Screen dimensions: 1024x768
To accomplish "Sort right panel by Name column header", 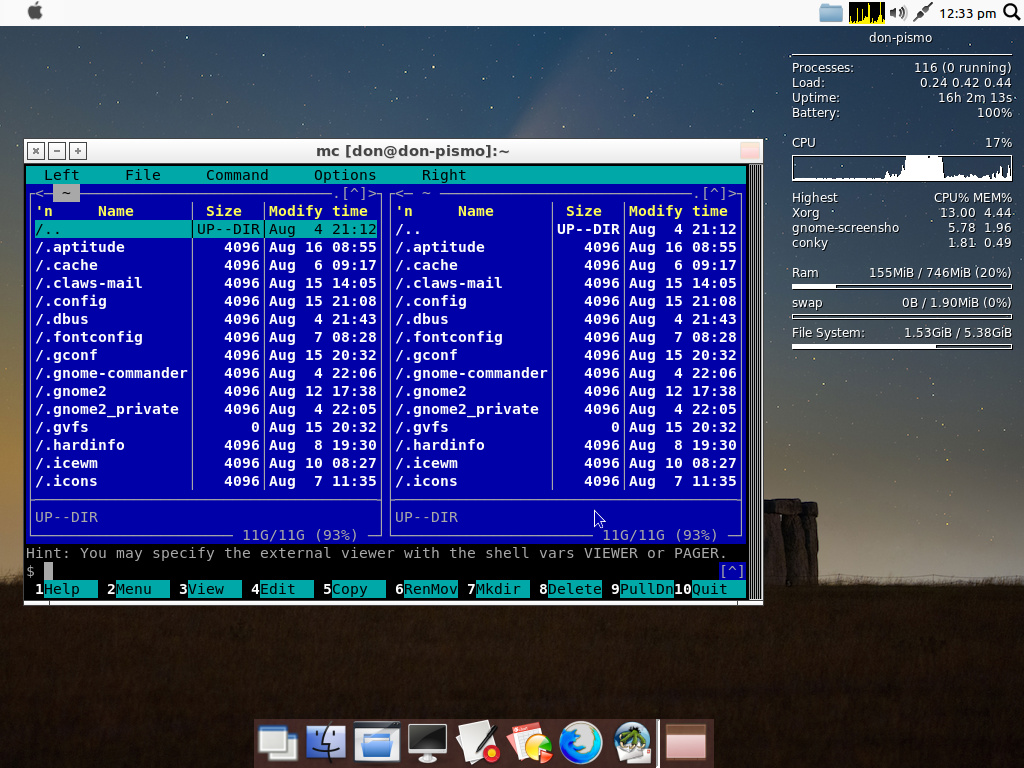I will click(475, 211).
